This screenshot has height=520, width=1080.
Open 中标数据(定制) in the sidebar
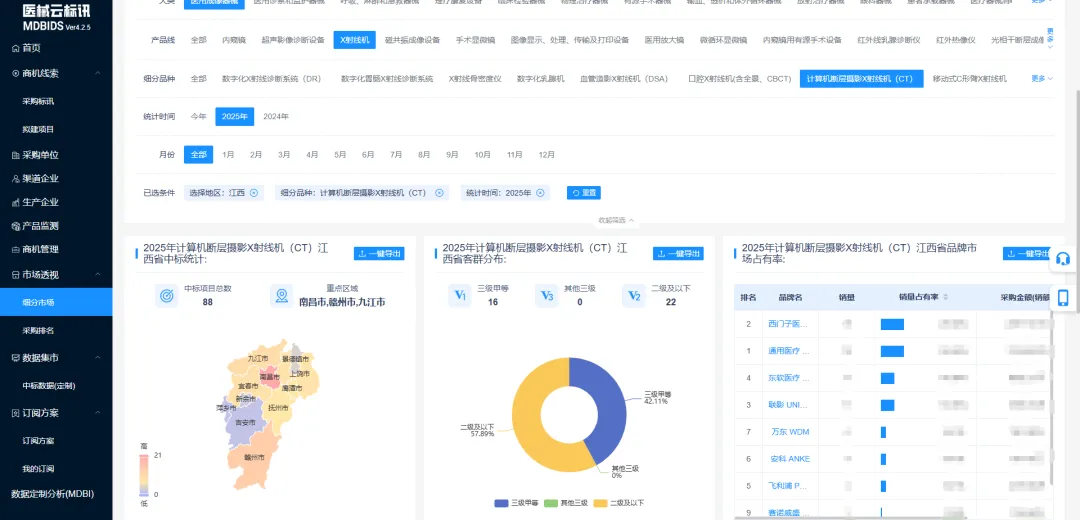click(49, 386)
